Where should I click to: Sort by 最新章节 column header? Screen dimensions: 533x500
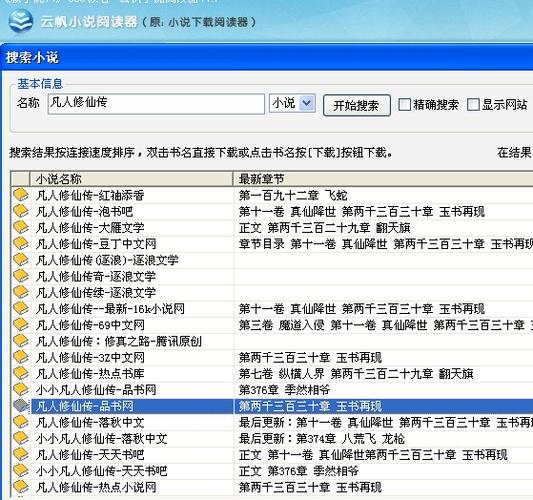383,179
